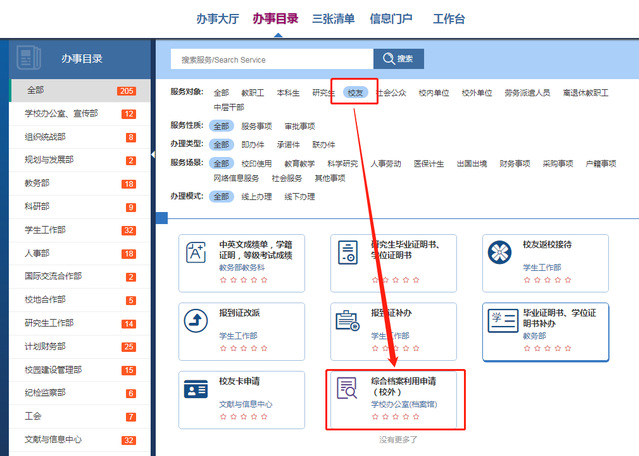Viewport: 639px width, 456px height.
Task: Filter 服务对象 by 校外单位
Action: click(477, 93)
